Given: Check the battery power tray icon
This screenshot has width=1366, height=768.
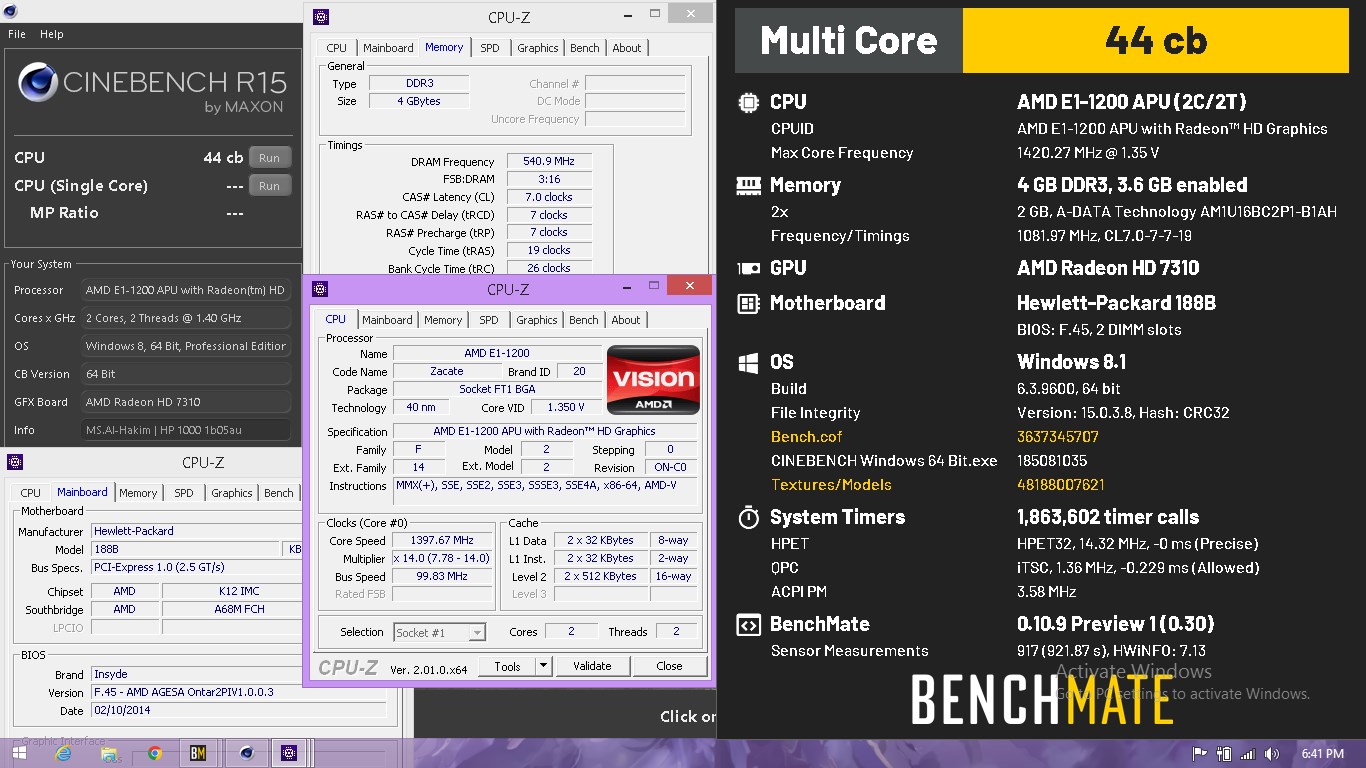Looking at the screenshot, I should pyautogui.click(x=1224, y=754).
